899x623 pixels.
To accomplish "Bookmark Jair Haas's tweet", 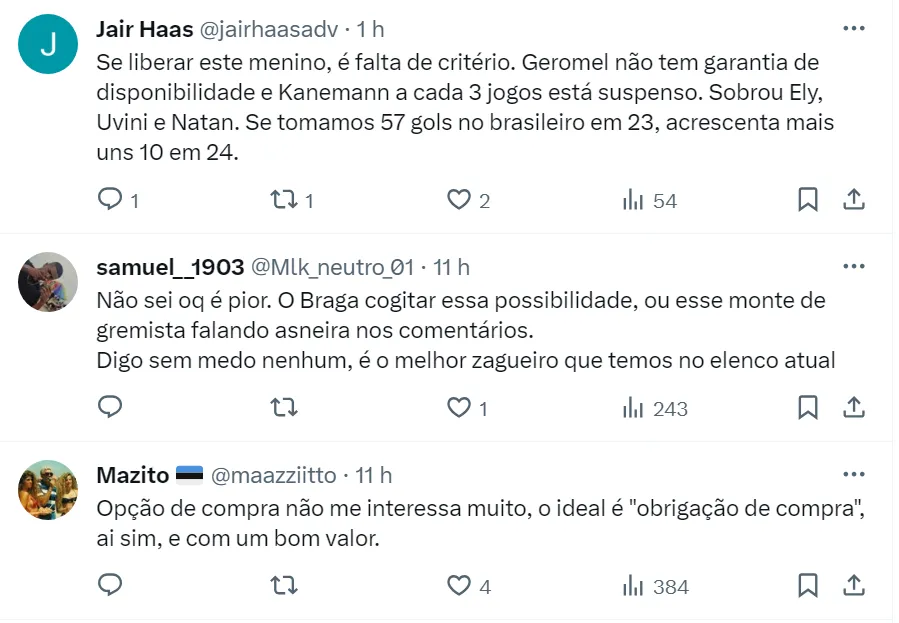I will pos(808,200).
